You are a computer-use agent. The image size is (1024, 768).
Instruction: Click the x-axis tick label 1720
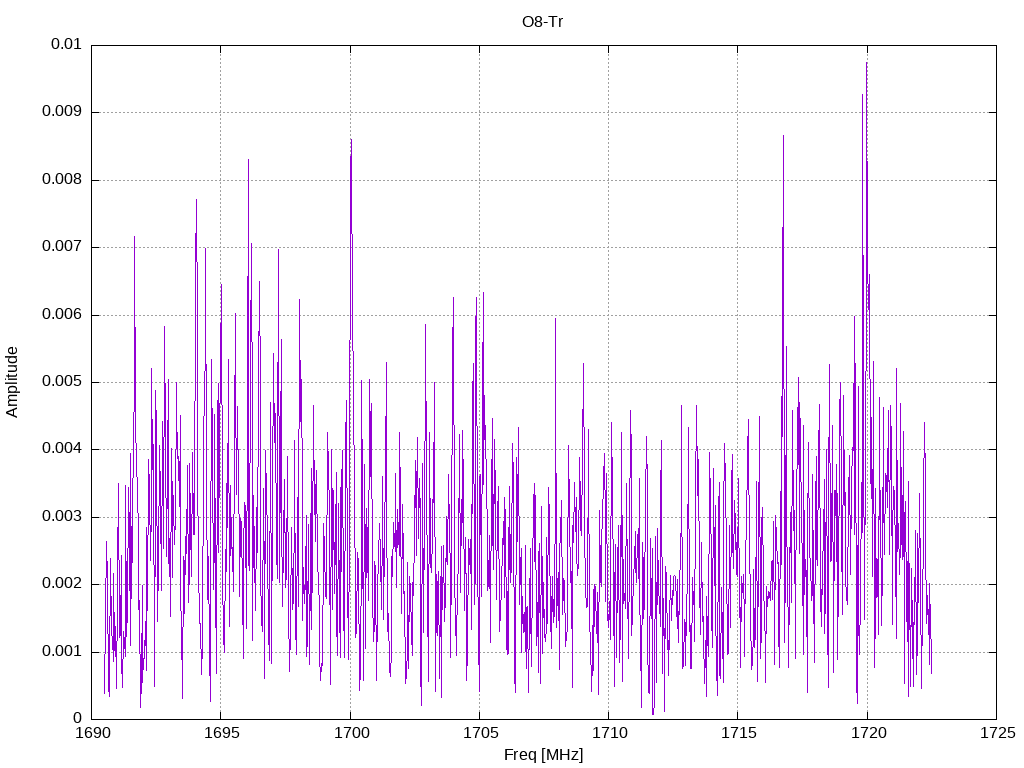(869, 733)
